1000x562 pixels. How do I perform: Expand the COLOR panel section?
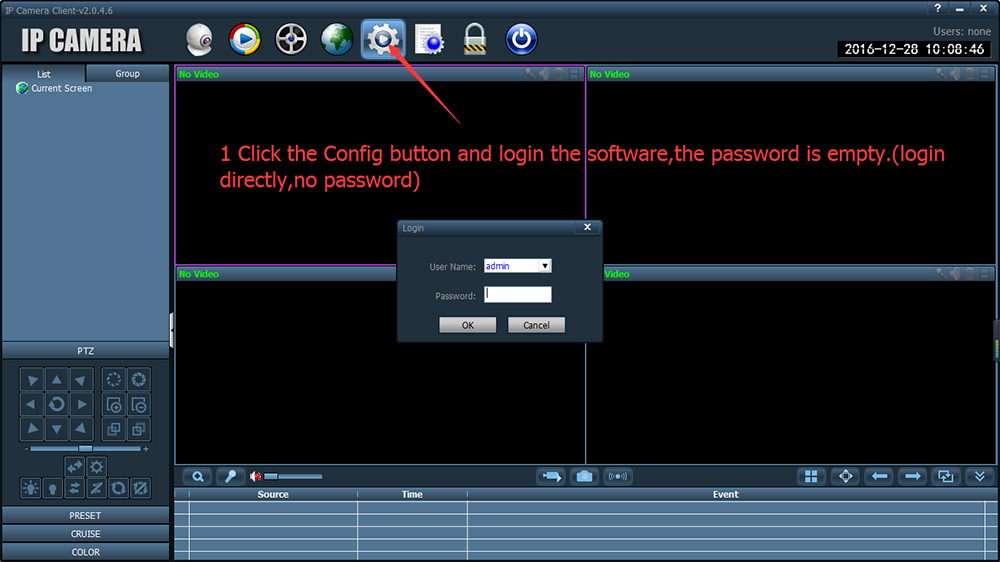85,552
